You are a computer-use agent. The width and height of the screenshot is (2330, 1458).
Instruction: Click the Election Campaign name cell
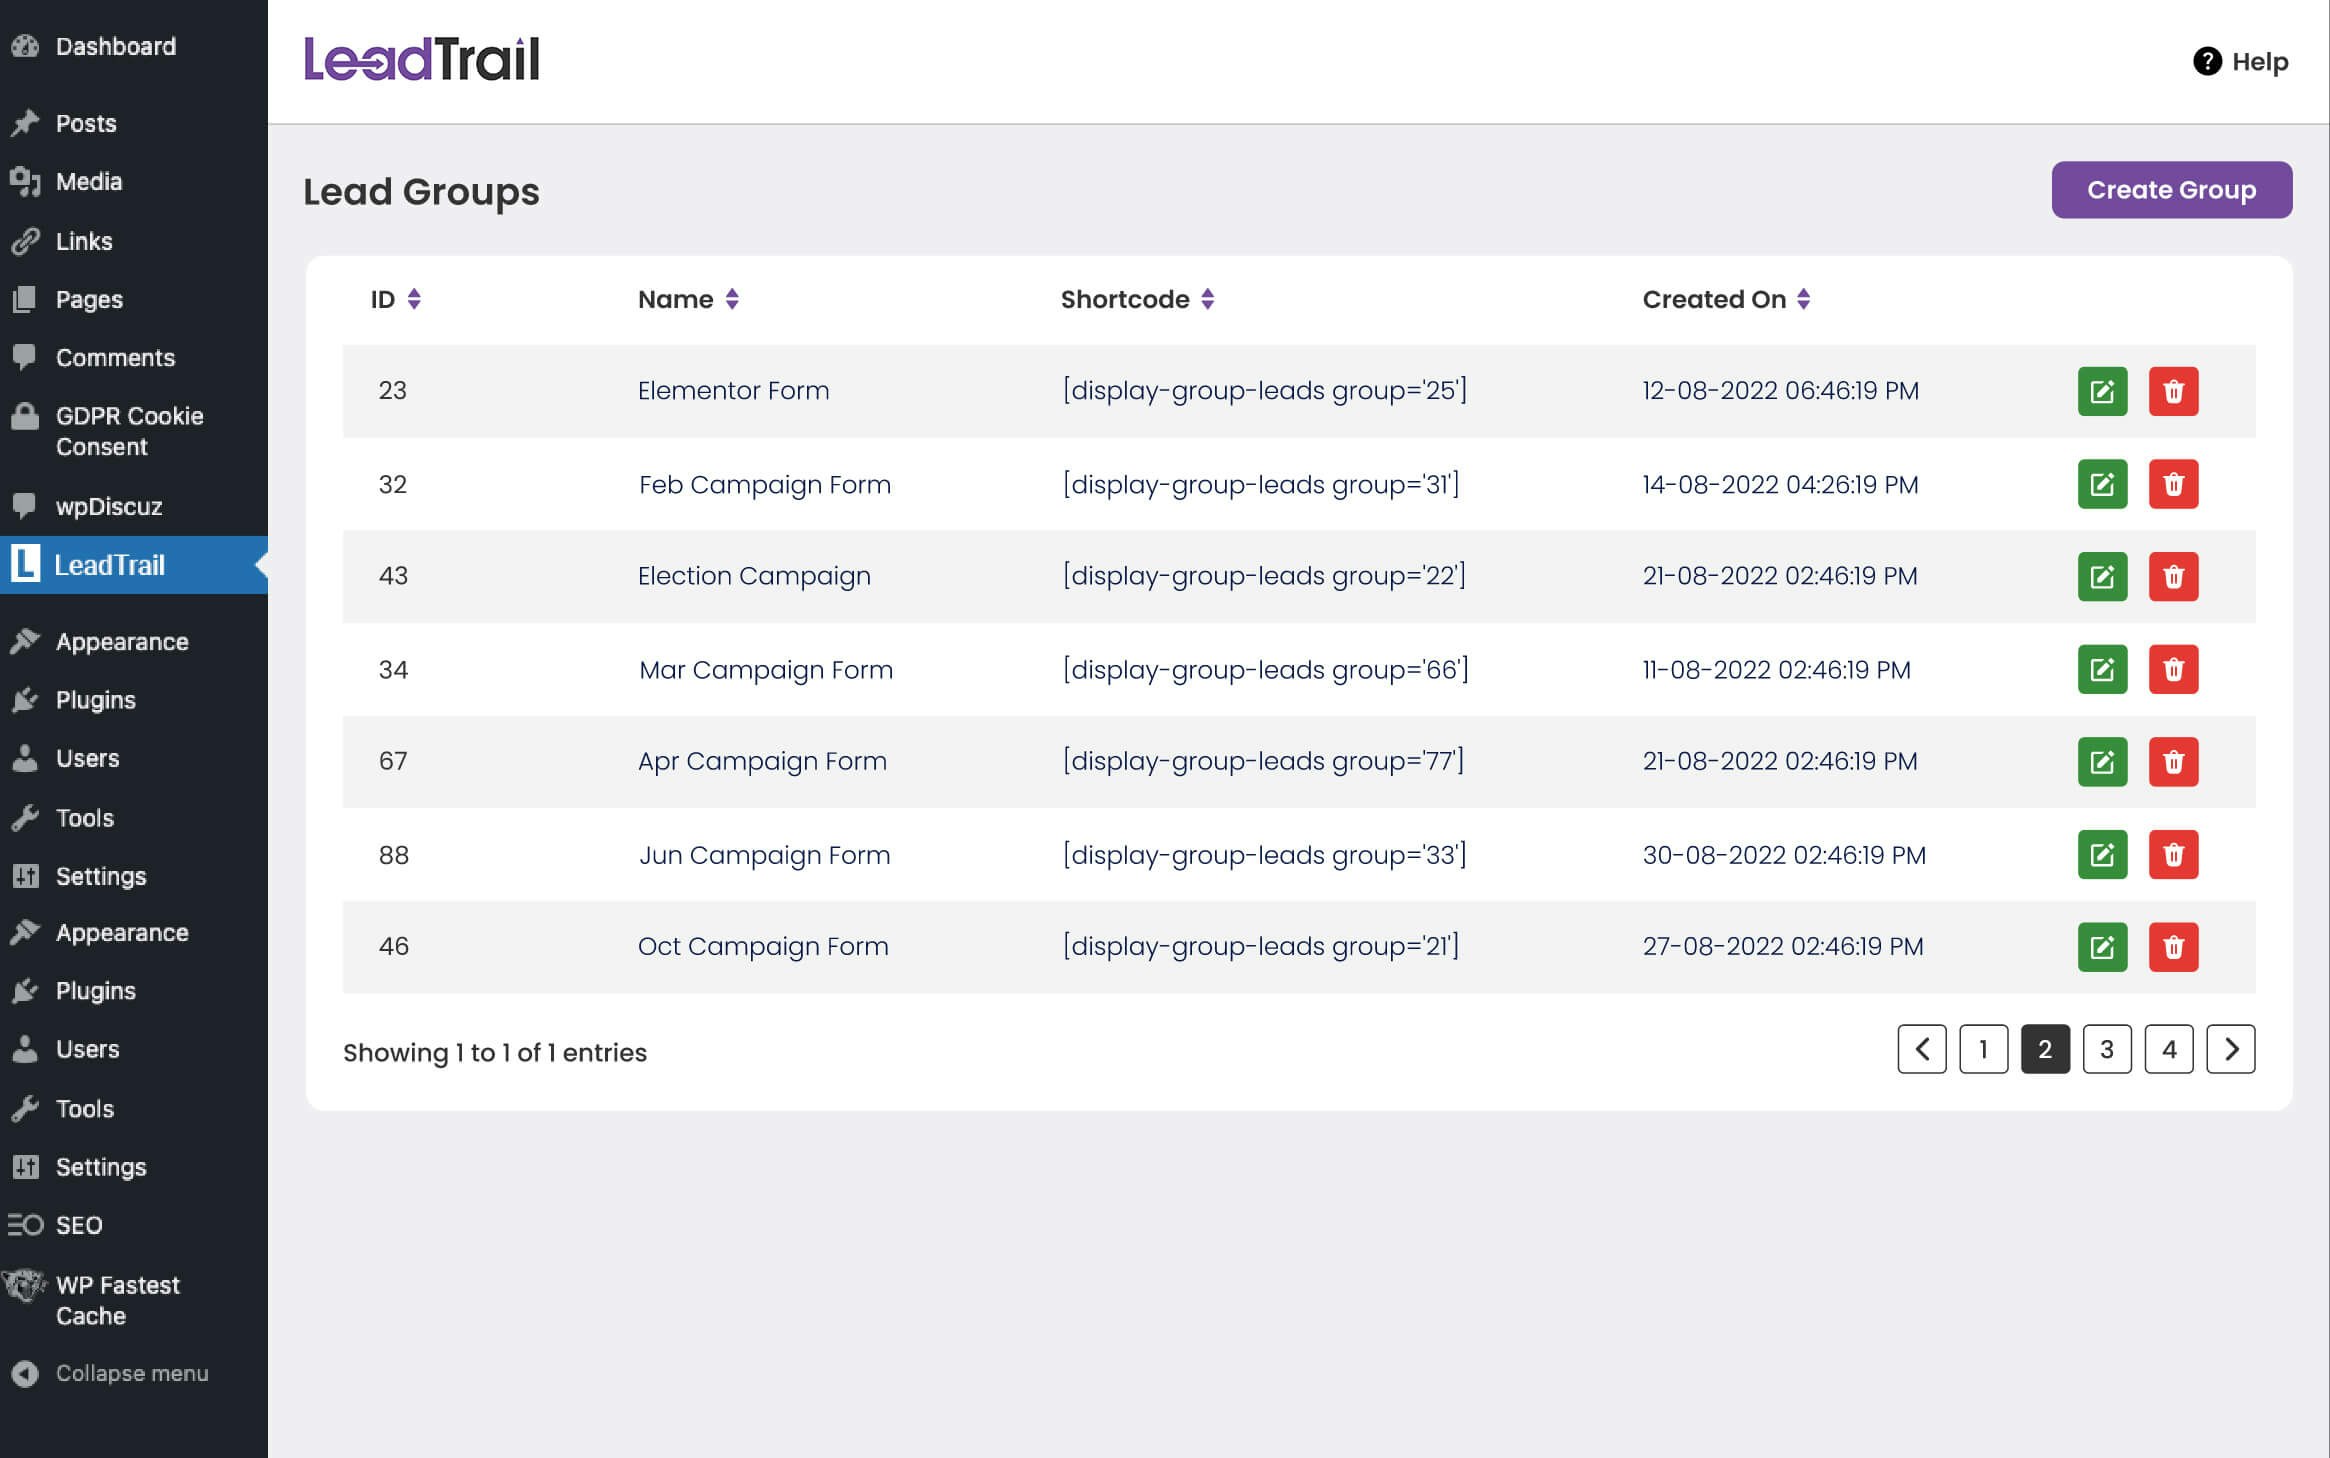pyautogui.click(x=754, y=576)
